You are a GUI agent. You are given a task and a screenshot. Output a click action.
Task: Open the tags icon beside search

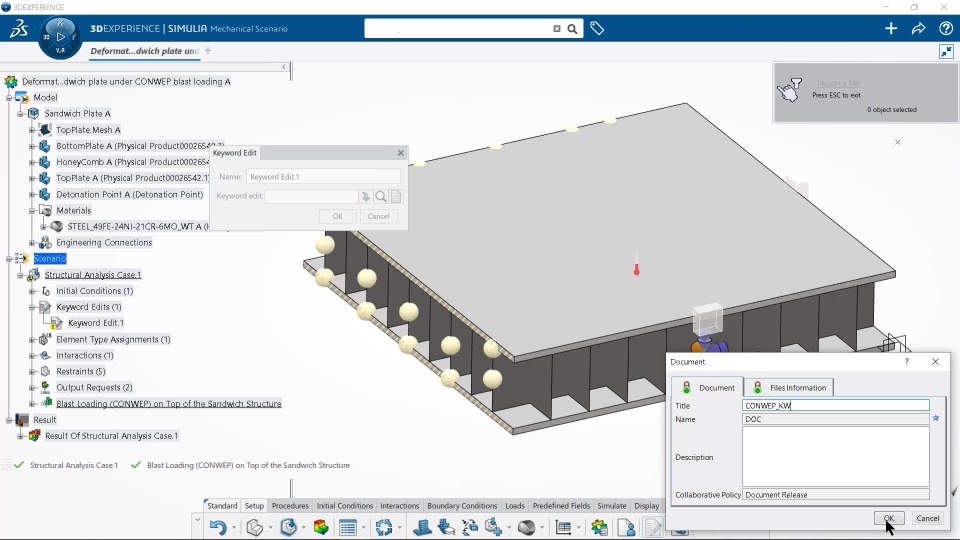pos(597,28)
